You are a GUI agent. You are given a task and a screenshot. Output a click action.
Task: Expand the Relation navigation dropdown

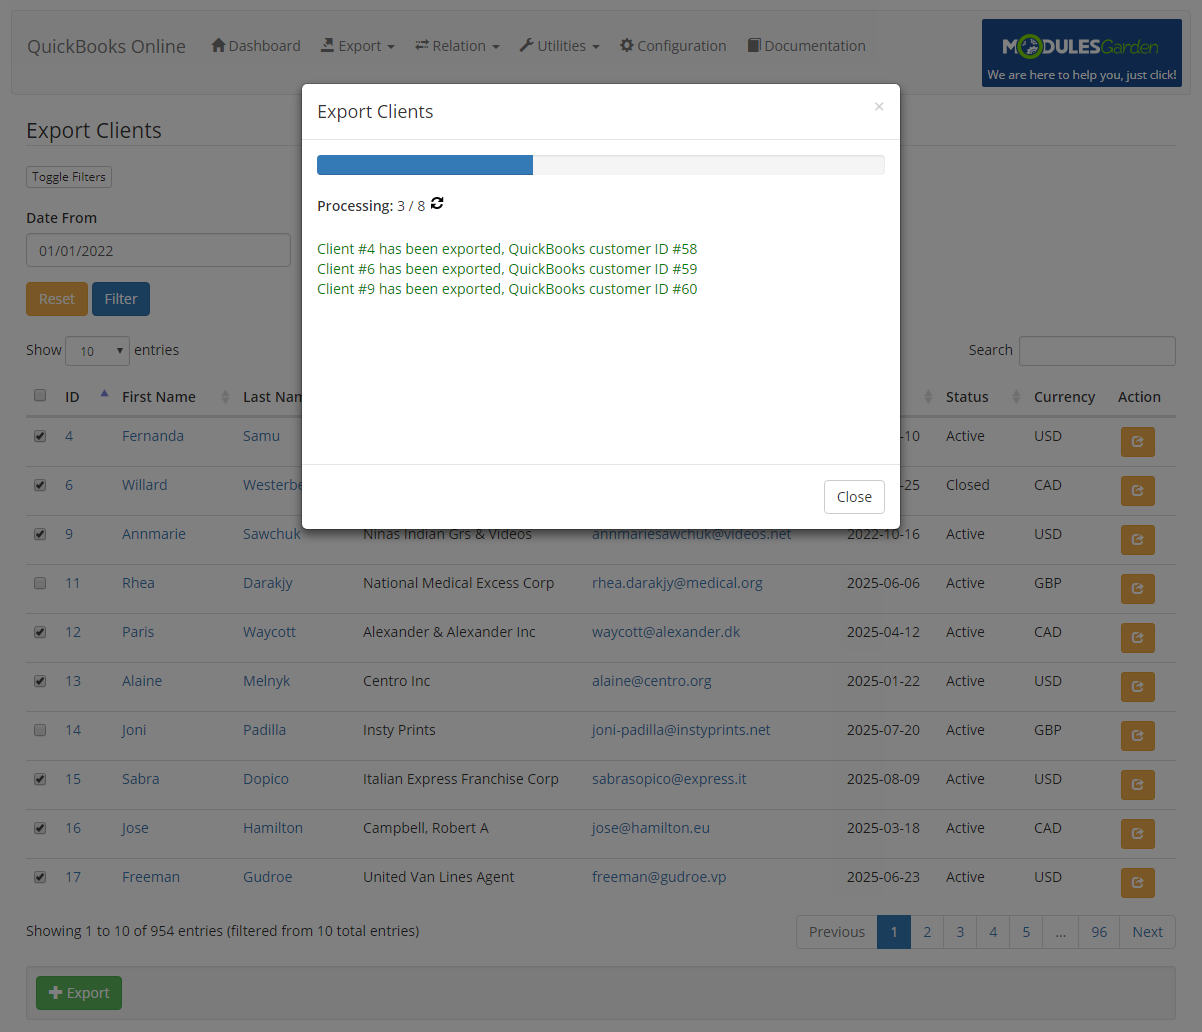457,45
